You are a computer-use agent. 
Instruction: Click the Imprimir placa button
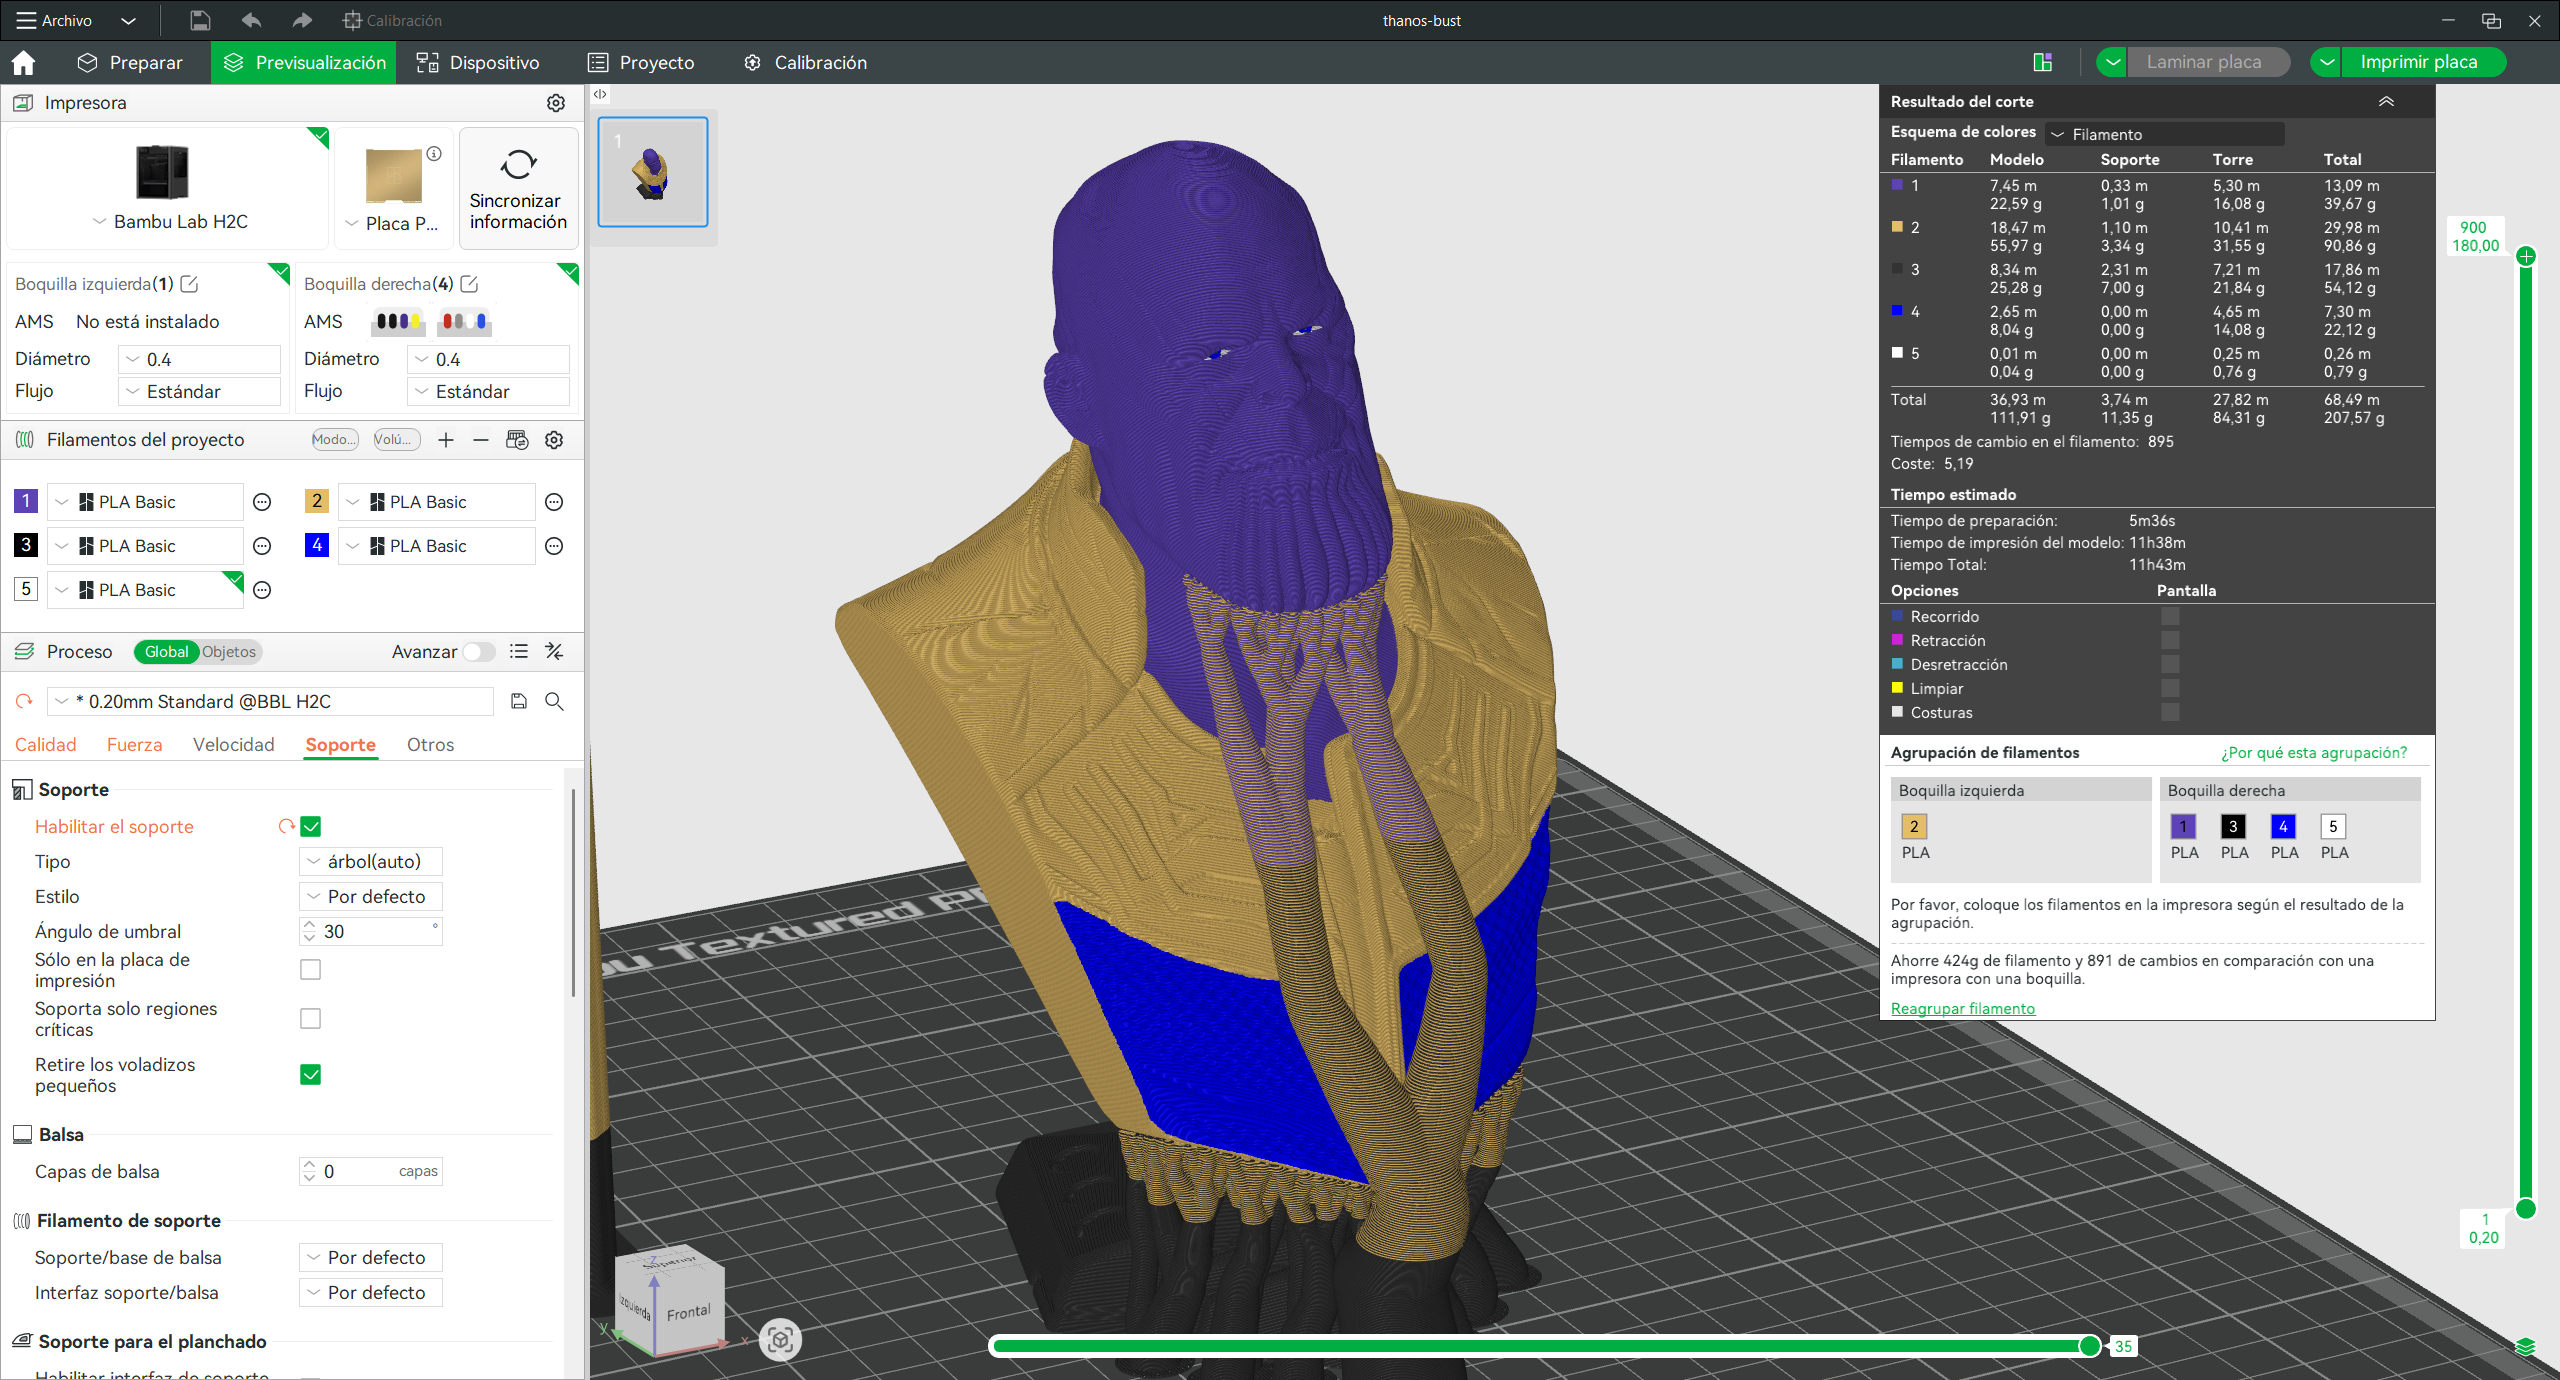click(2418, 62)
